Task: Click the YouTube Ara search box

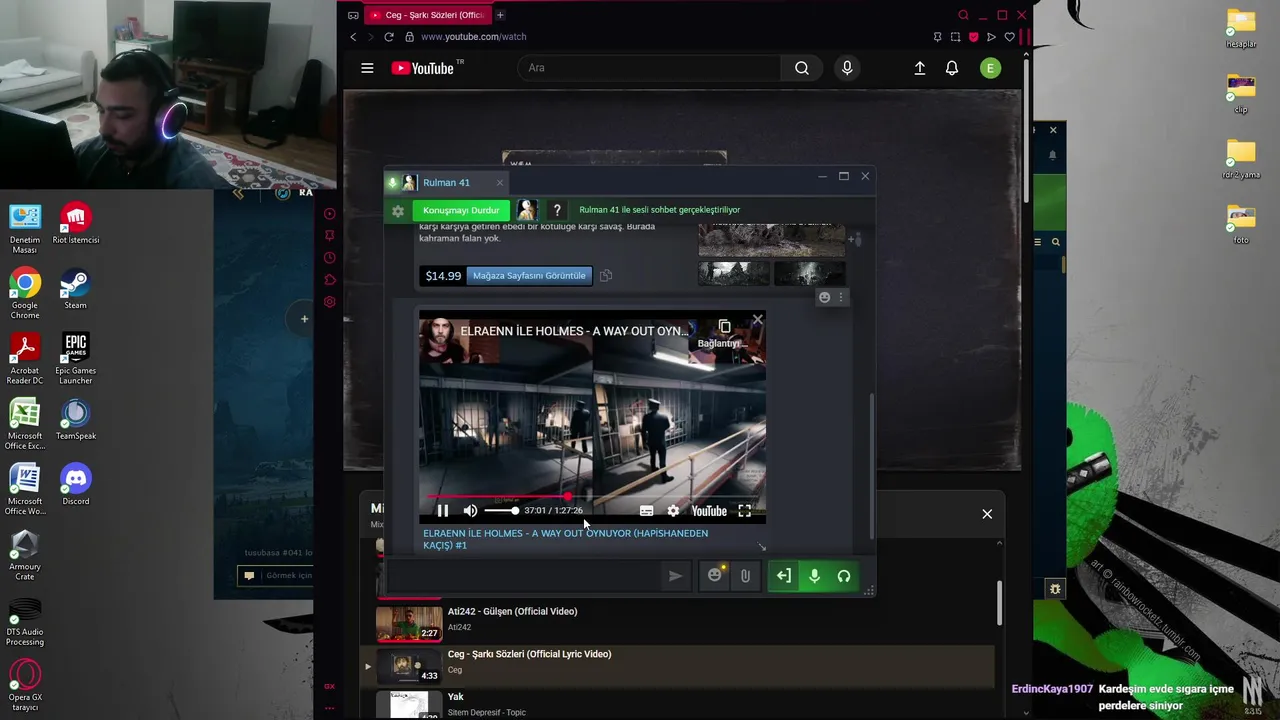Action: coord(649,68)
